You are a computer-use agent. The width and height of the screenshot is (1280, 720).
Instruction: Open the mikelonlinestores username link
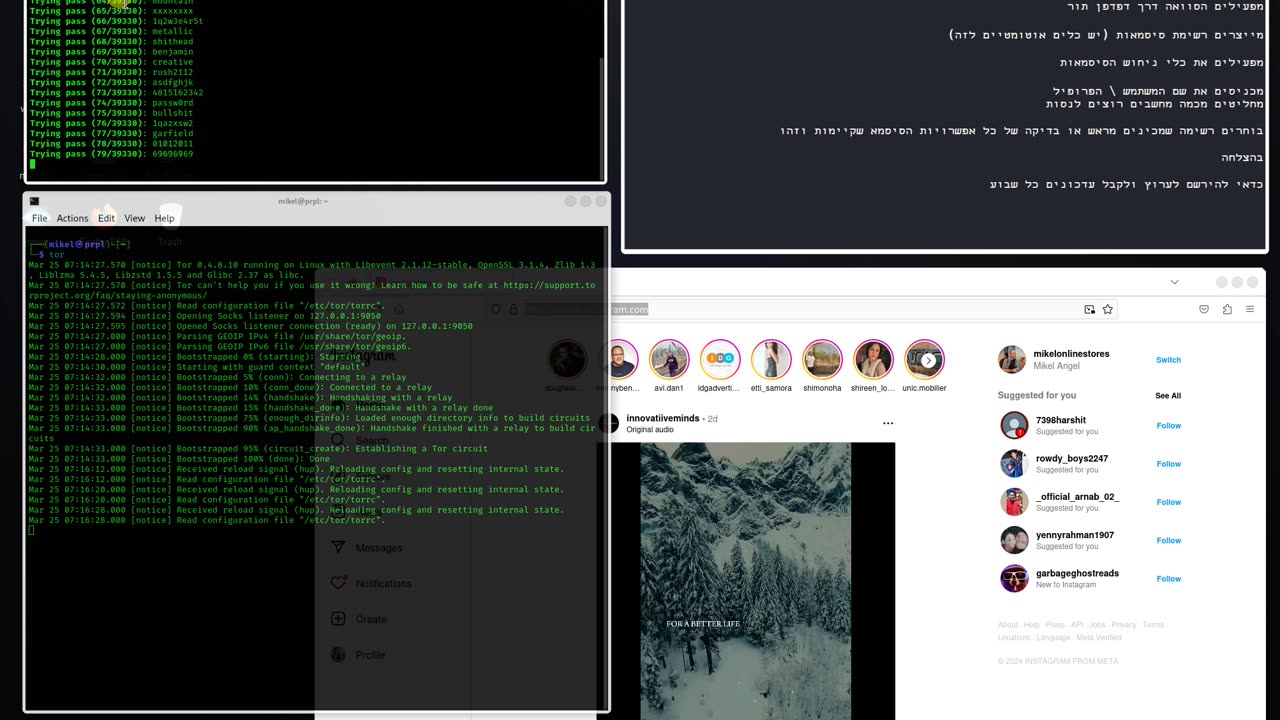coord(1071,354)
